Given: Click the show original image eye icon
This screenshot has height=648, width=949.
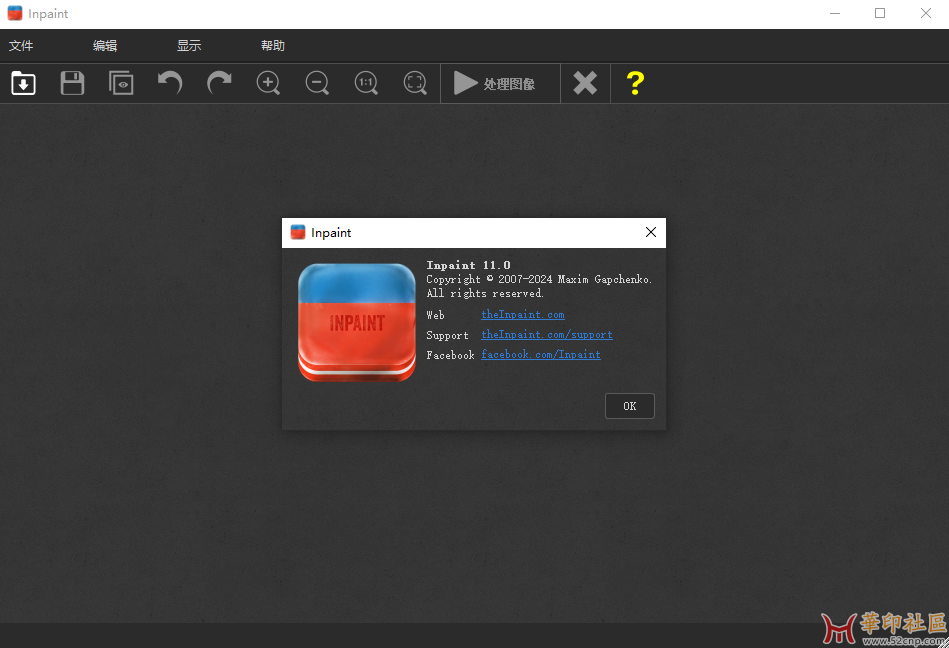Looking at the screenshot, I should pyautogui.click(x=121, y=83).
